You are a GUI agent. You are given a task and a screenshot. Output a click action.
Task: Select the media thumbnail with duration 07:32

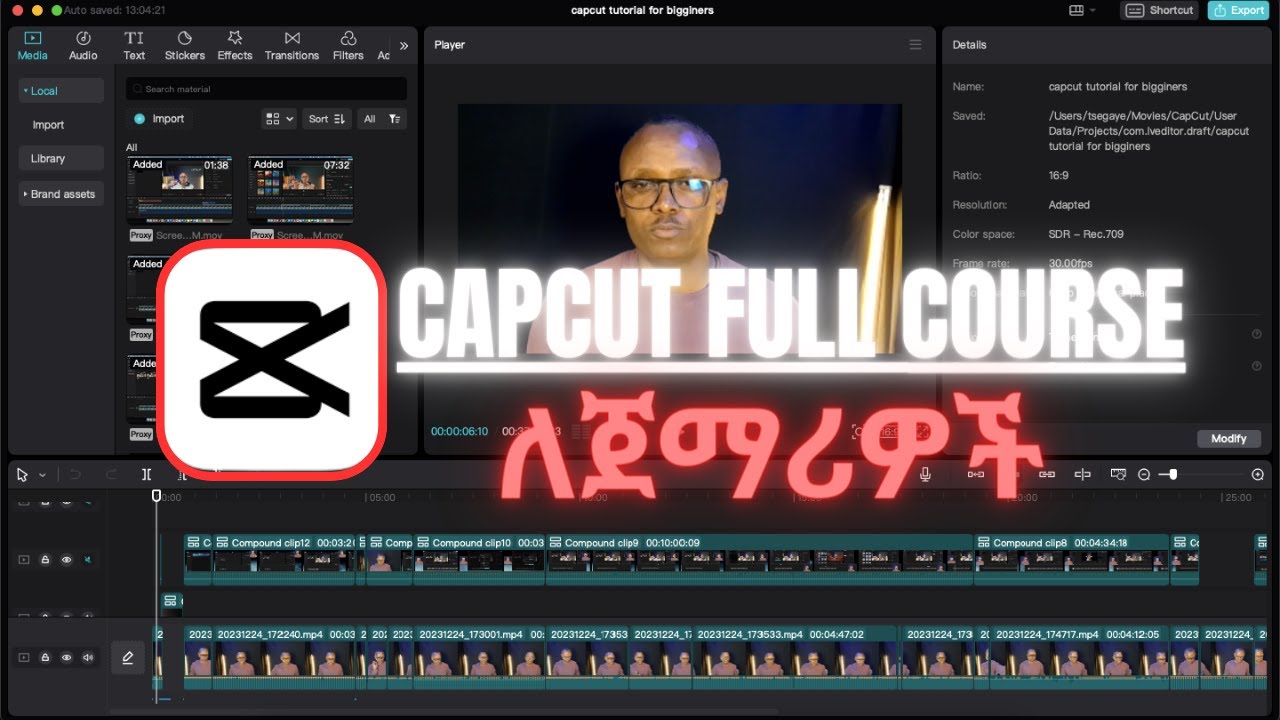pos(300,188)
